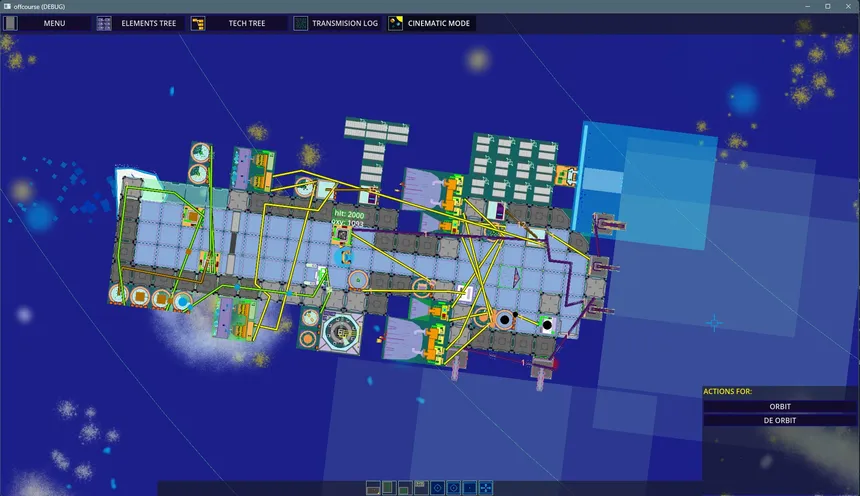Click the DE ORBIT action button
This screenshot has width=860, height=496.
pos(780,420)
